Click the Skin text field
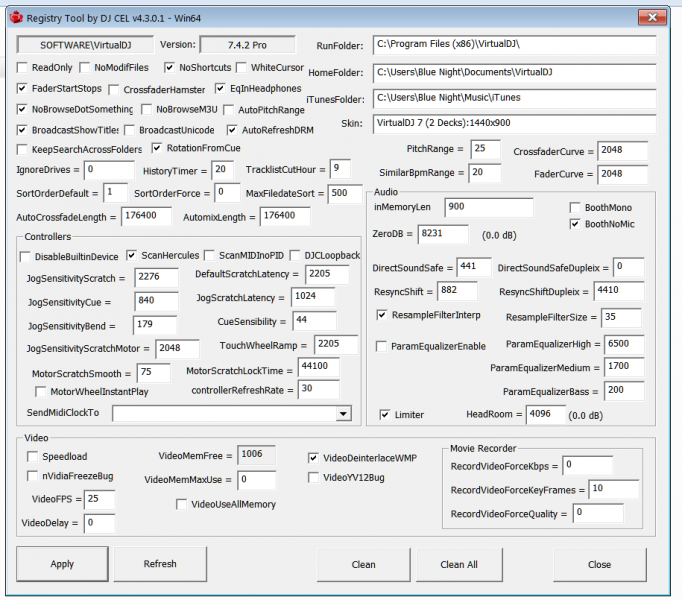The image size is (682, 600). click(513, 123)
